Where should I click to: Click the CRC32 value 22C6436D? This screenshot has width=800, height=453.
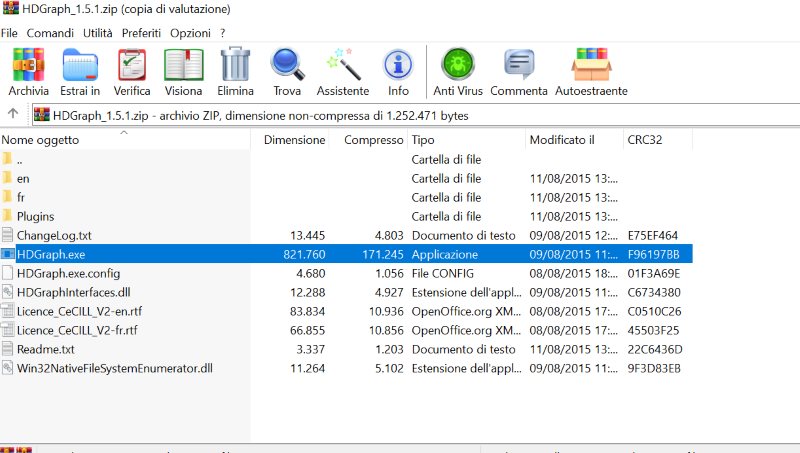point(655,349)
